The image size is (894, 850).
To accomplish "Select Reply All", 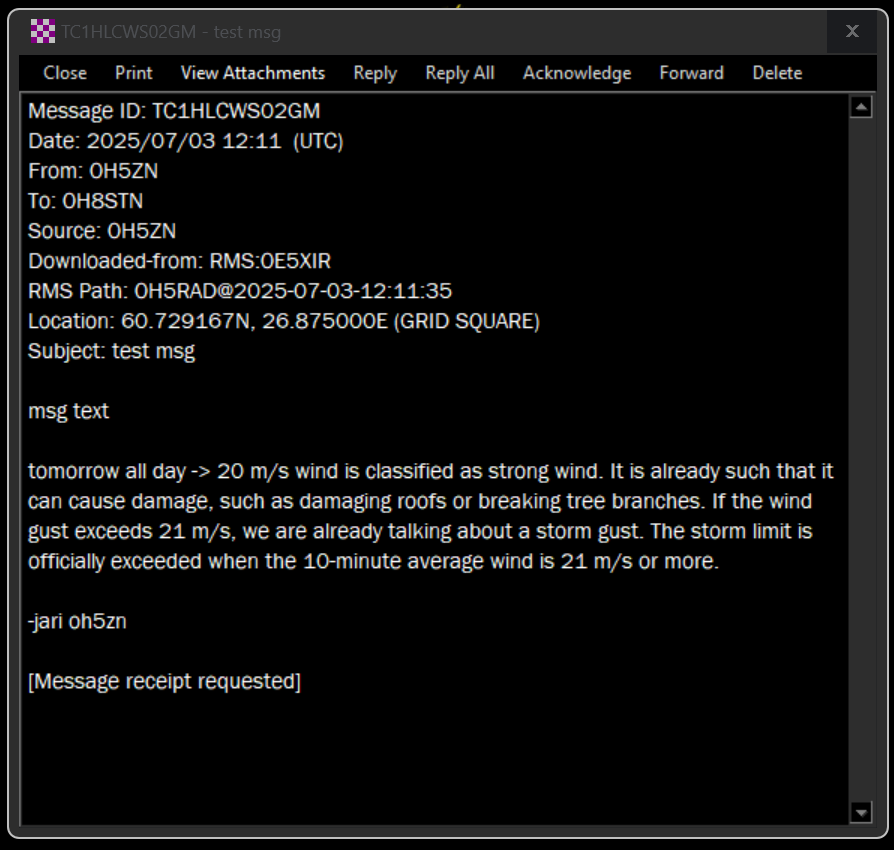I will 460,73.
